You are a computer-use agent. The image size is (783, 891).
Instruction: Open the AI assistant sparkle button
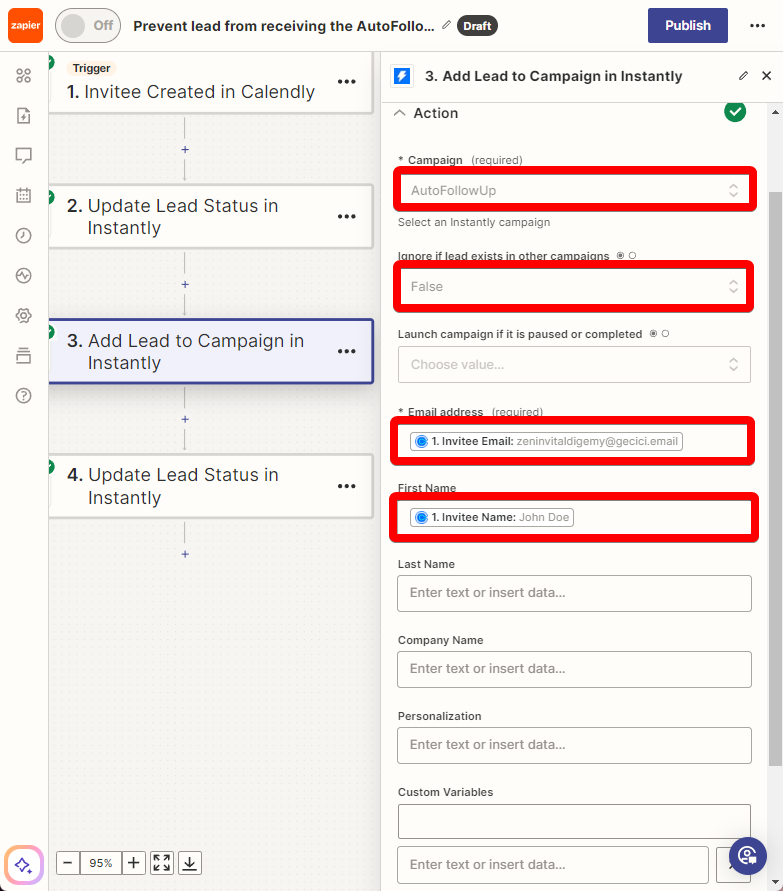pyautogui.click(x=24, y=865)
